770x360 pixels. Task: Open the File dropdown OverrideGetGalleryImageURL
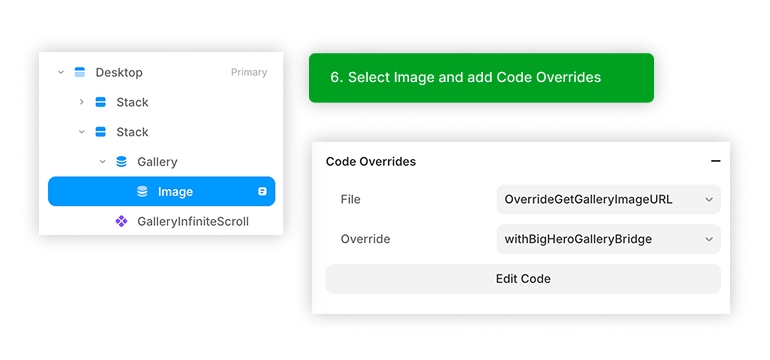point(608,199)
